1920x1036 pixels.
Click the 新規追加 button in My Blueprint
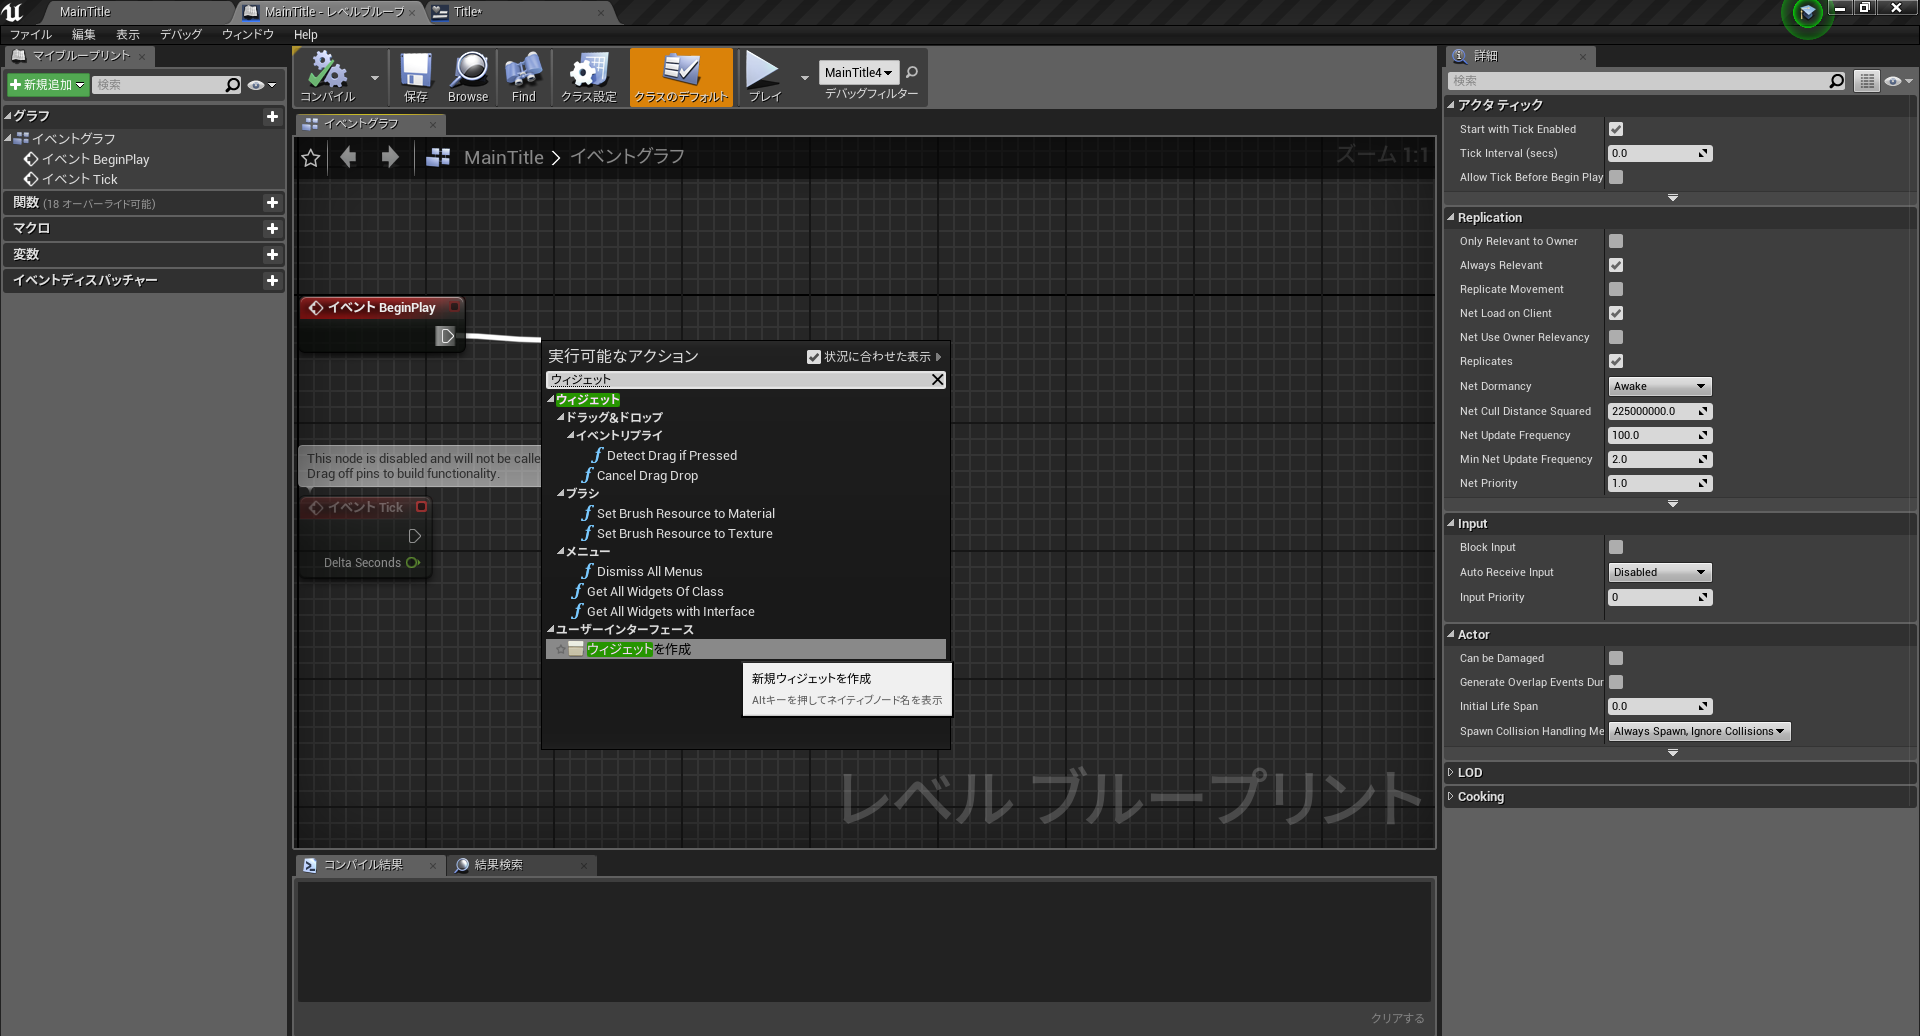pyautogui.click(x=47, y=84)
